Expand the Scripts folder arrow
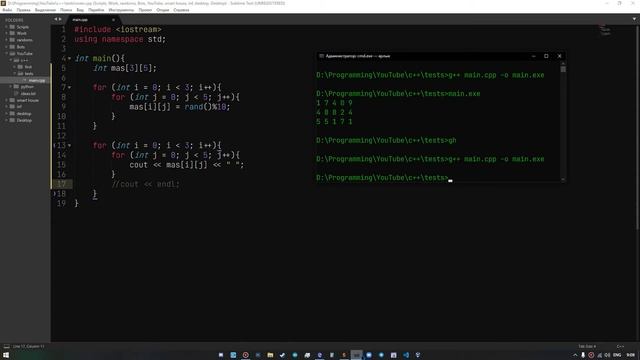This screenshot has height=360, width=640. click(x=7, y=27)
